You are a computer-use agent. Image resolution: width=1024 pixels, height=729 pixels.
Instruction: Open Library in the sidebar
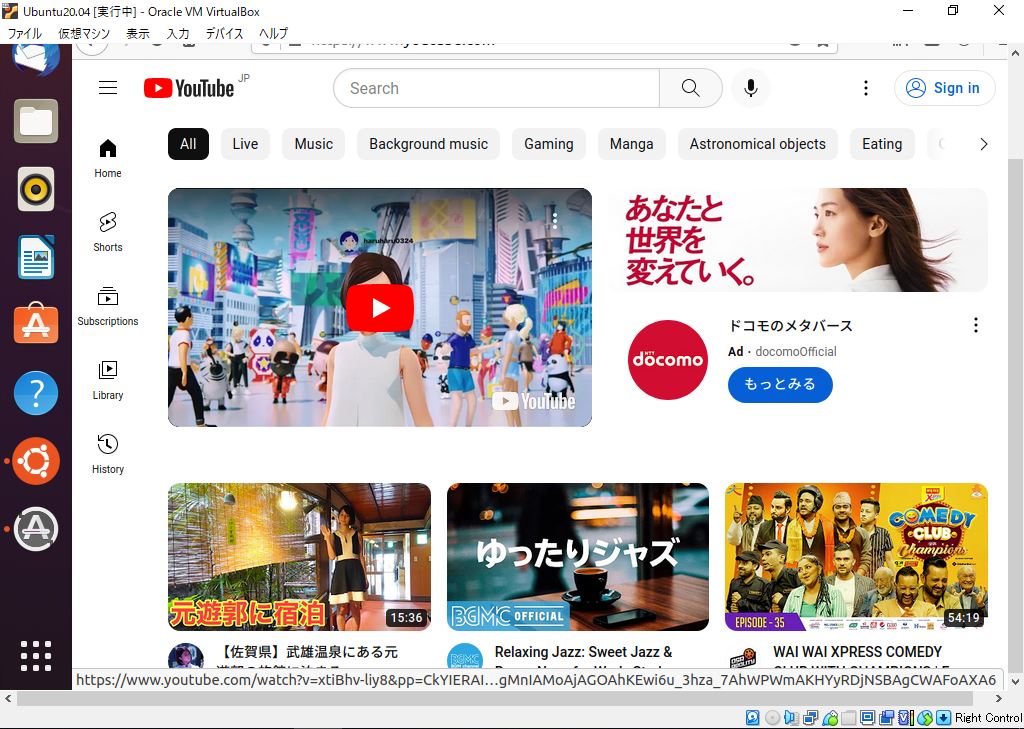click(108, 378)
